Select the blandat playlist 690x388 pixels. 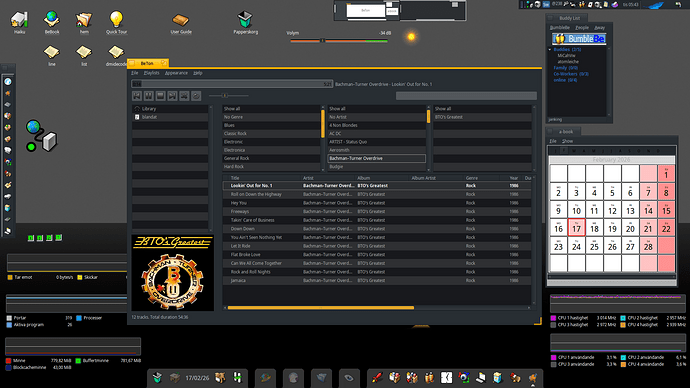click(170, 117)
